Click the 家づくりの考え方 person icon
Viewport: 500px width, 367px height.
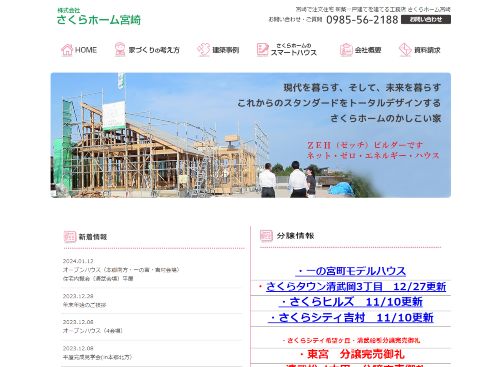point(120,50)
